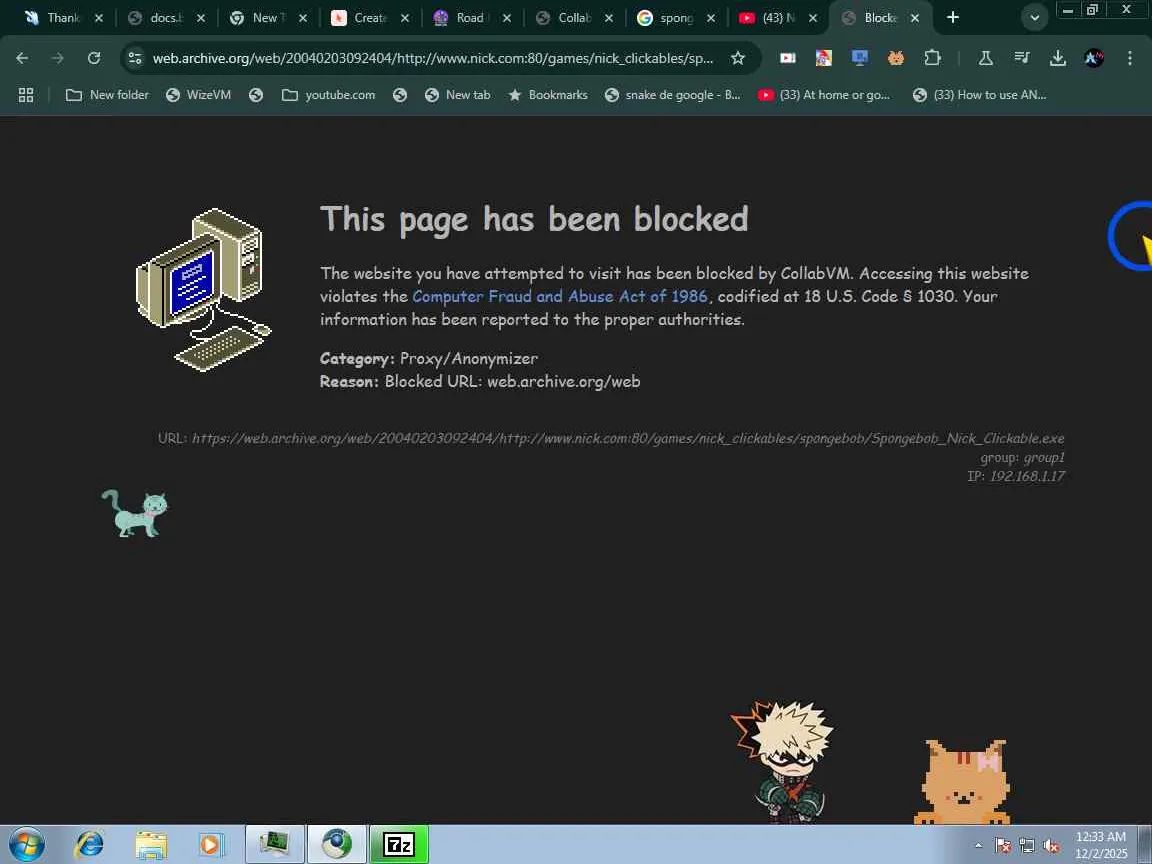The height and width of the screenshot is (864, 1152).
Task: Open the Action Center flag icon
Action: pyautogui.click(x=1003, y=846)
